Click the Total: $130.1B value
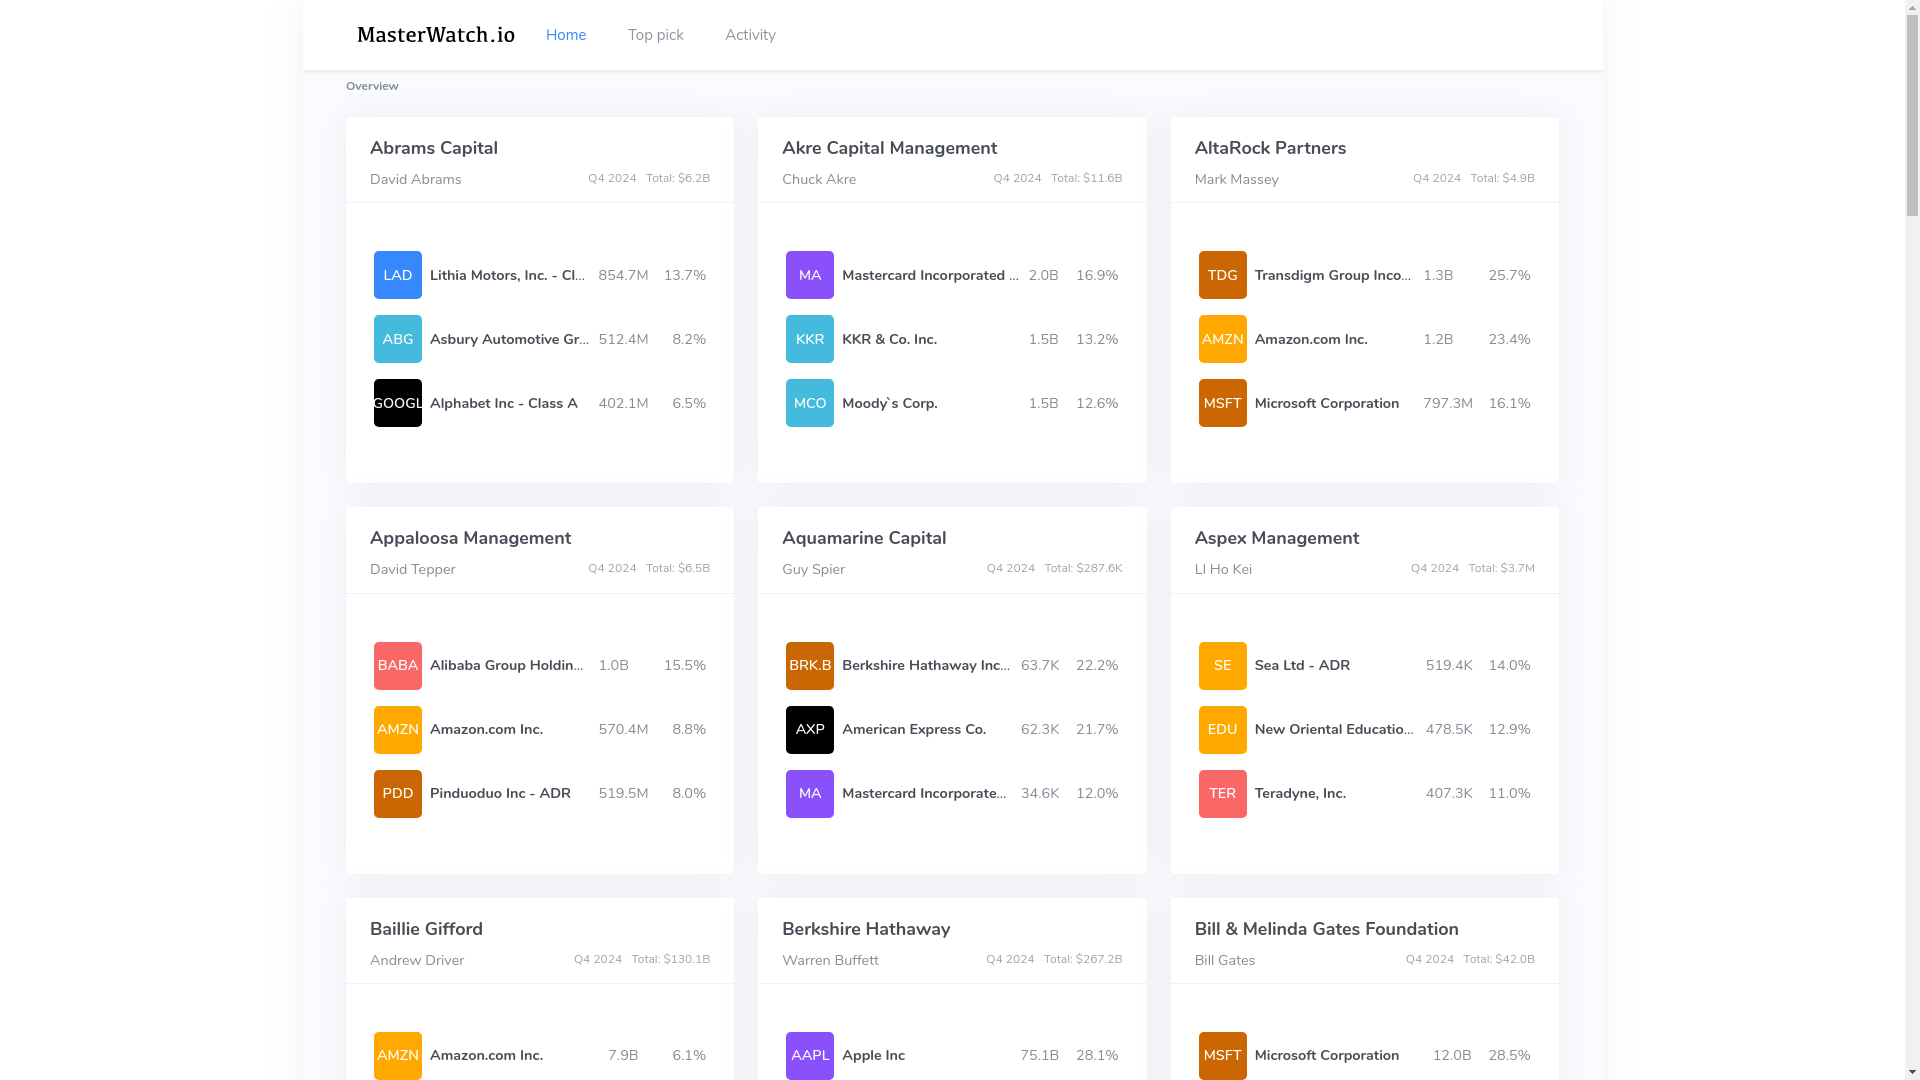Screen dimensions: 1920x1080 tap(671, 959)
